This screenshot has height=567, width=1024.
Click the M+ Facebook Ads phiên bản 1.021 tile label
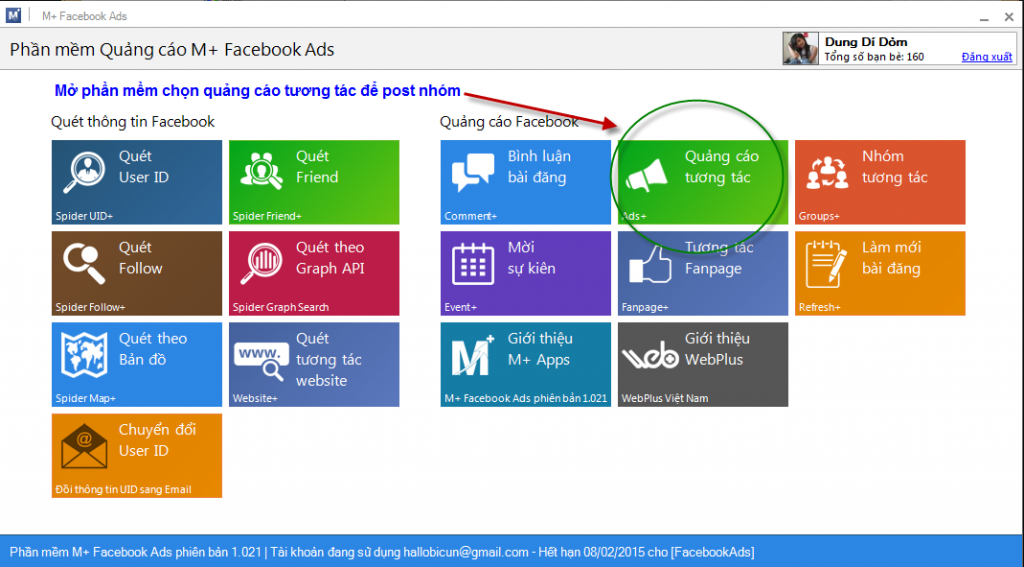(526, 398)
